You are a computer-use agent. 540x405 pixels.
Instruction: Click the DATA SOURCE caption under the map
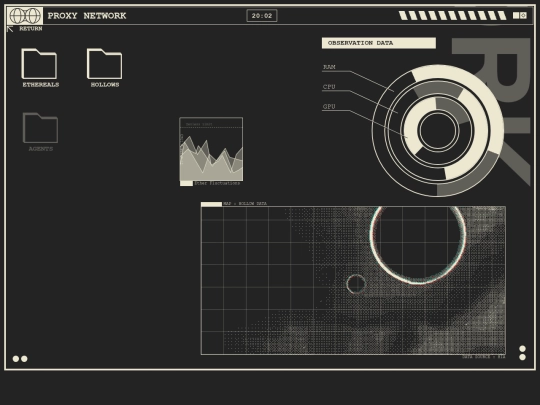click(484, 357)
